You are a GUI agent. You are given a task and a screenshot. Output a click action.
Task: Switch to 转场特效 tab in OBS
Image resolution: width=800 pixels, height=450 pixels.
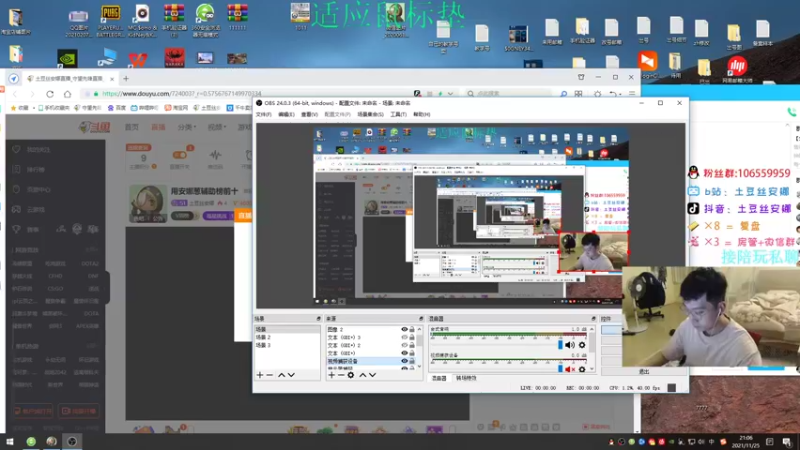(x=466, y=378)
